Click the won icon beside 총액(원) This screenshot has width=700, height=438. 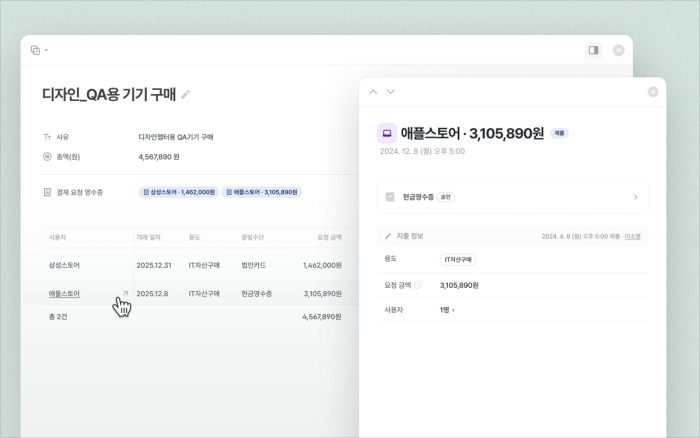click(47, 157)
